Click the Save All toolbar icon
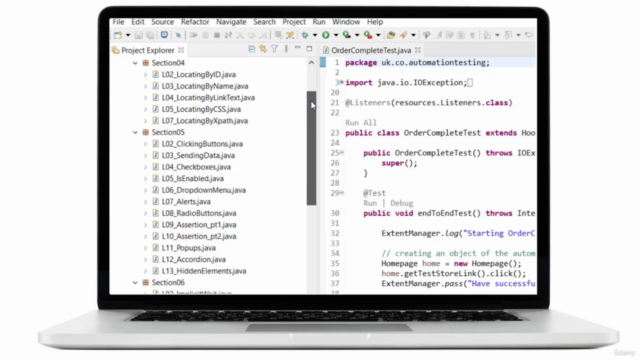The height and width of the screenshot is (360, 640). click(x=150, y=35)
